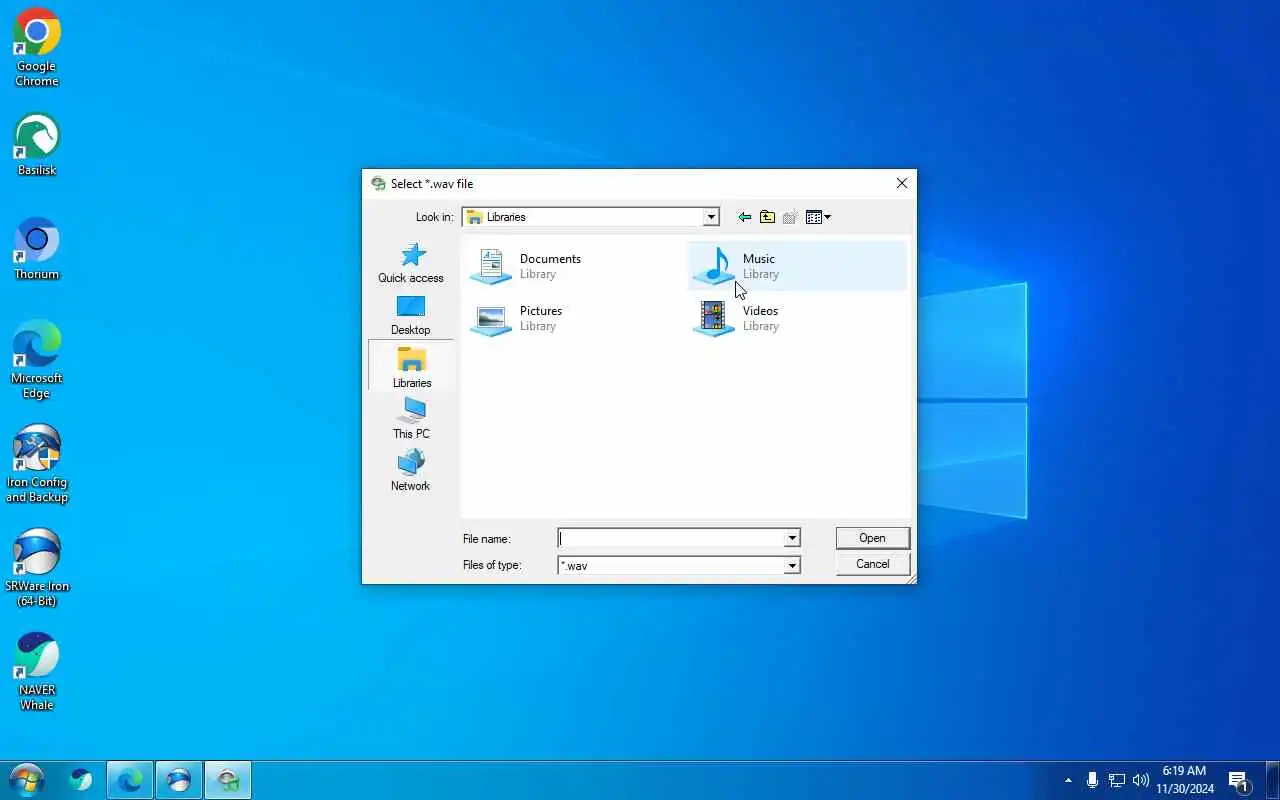Expand the Look in location dropdown
The image size is (1280, 800).
pyautogui.click(x=711, y=217)
